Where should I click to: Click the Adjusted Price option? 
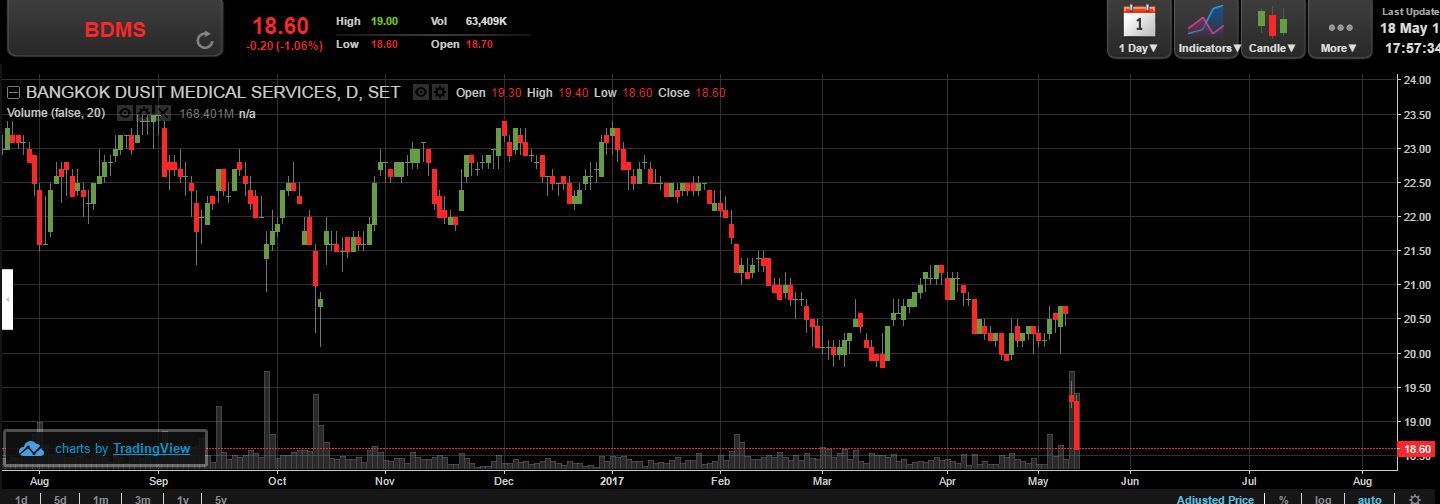tap(1215, 499)
